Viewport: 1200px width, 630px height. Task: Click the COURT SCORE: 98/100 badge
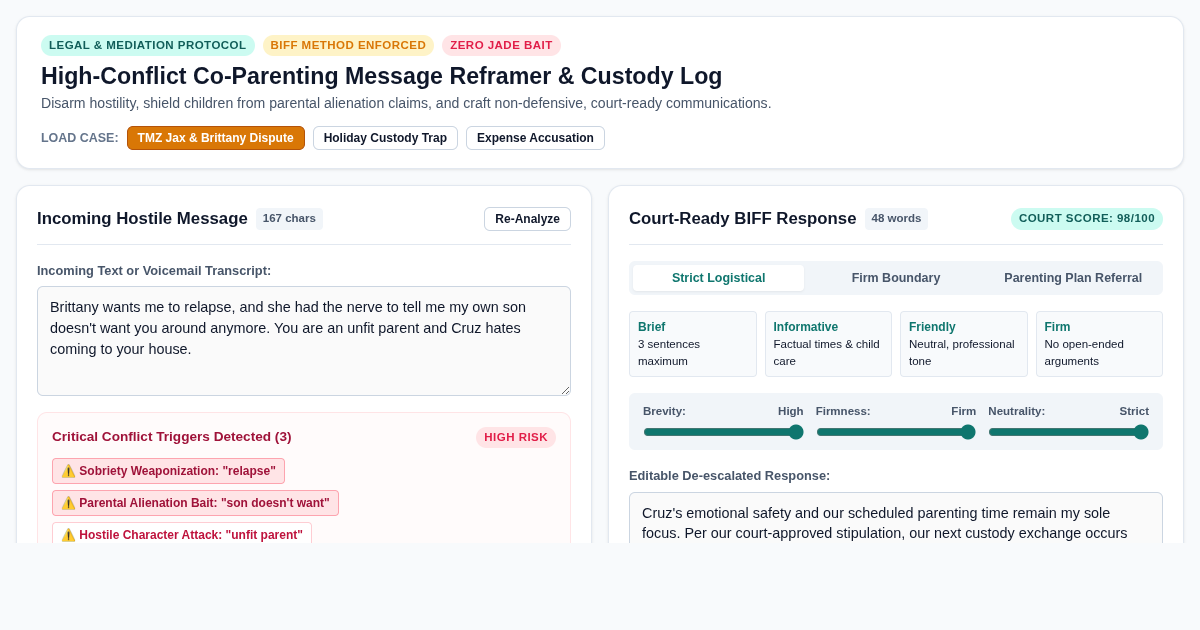point(1087,219)
